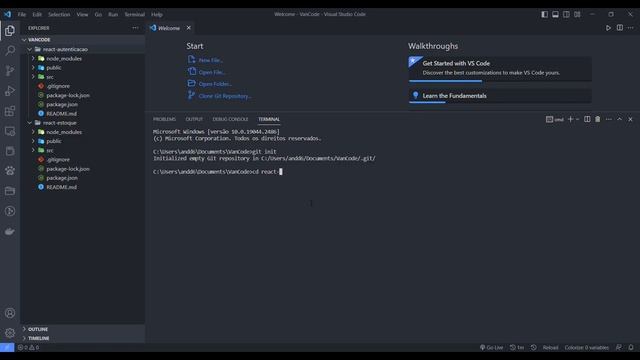Add a new terminal with plus icon
Image resolution: width=640 pixels, height=360 pixels.
pyautogui.click(x=570, y=119)
